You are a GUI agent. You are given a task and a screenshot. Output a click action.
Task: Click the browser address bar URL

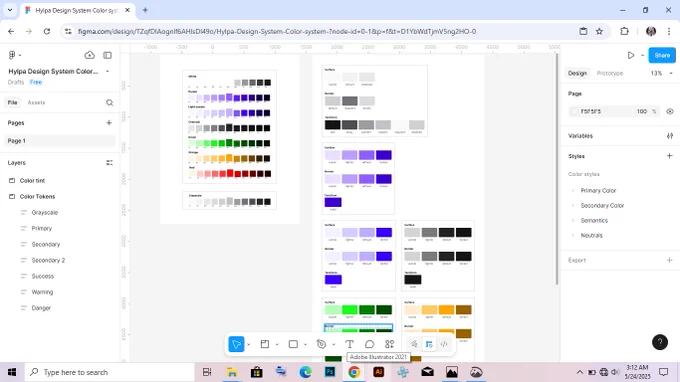277,31
